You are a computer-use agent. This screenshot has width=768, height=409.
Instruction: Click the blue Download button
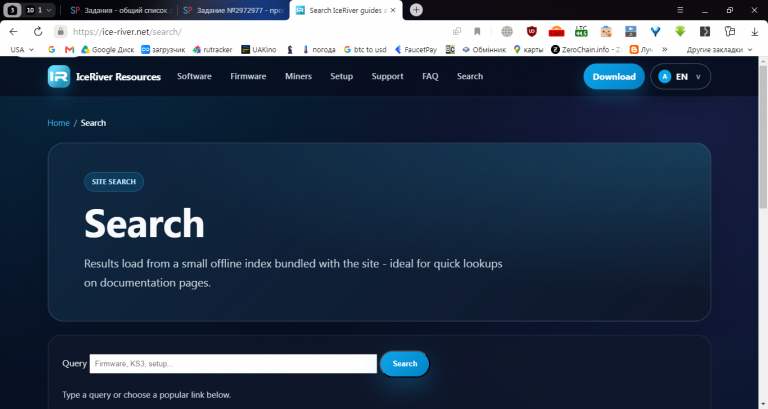click(x=614, y=76)
